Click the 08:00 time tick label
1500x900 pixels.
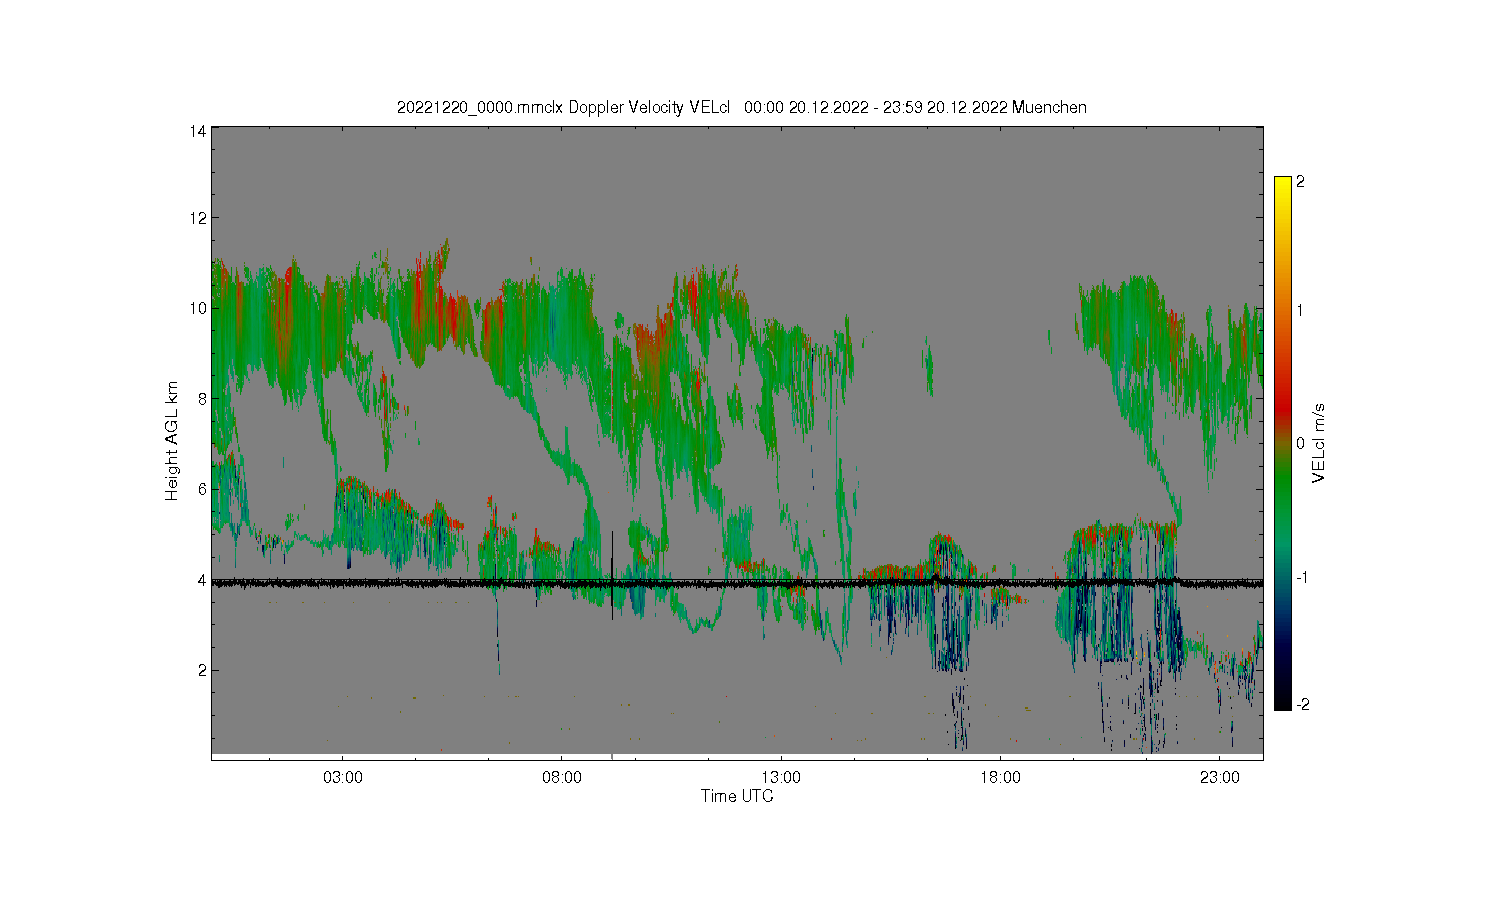point(562,777)
